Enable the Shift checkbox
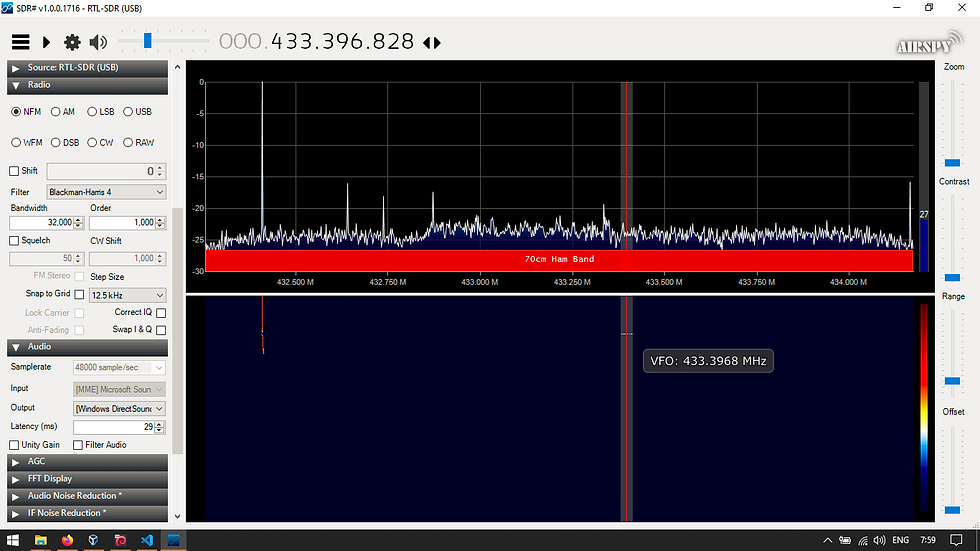This screenshot has width=980, height=551. (x=14, y=171)
